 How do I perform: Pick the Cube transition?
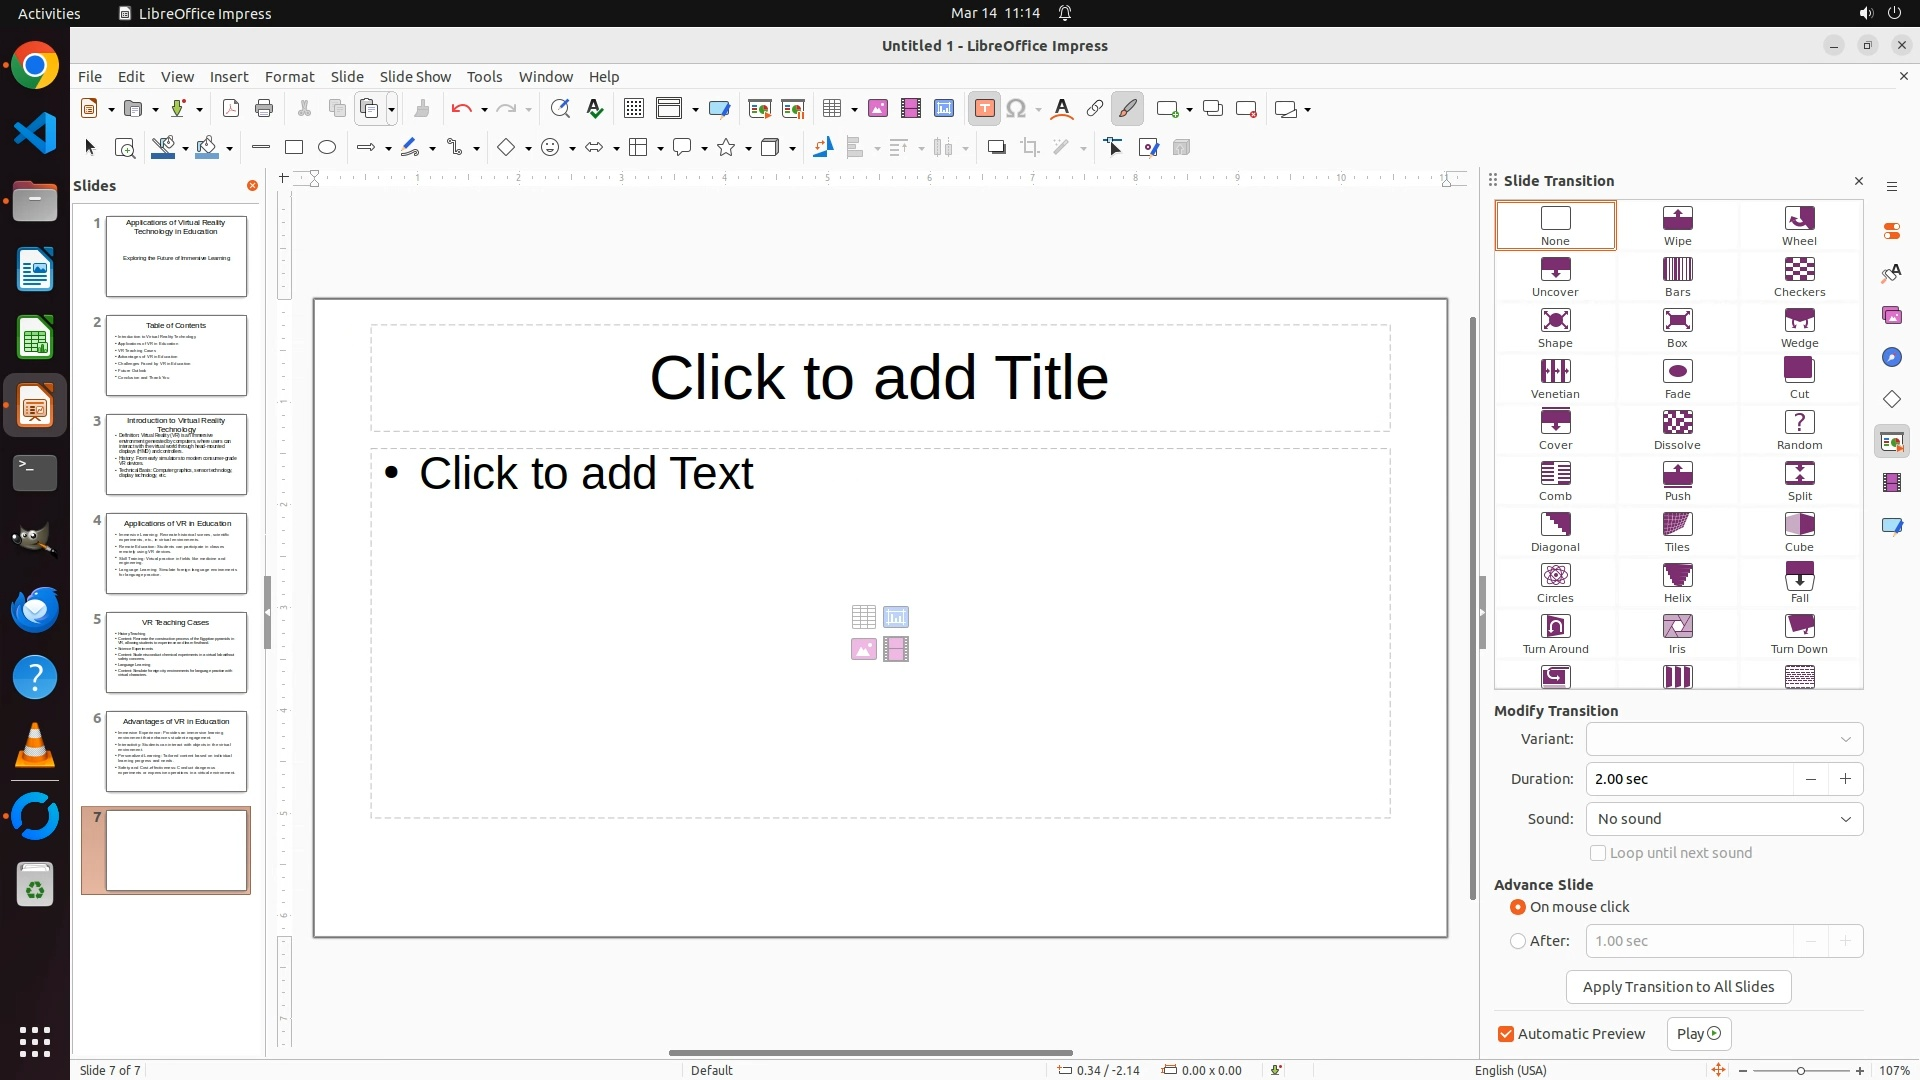tap(1799, 531)
